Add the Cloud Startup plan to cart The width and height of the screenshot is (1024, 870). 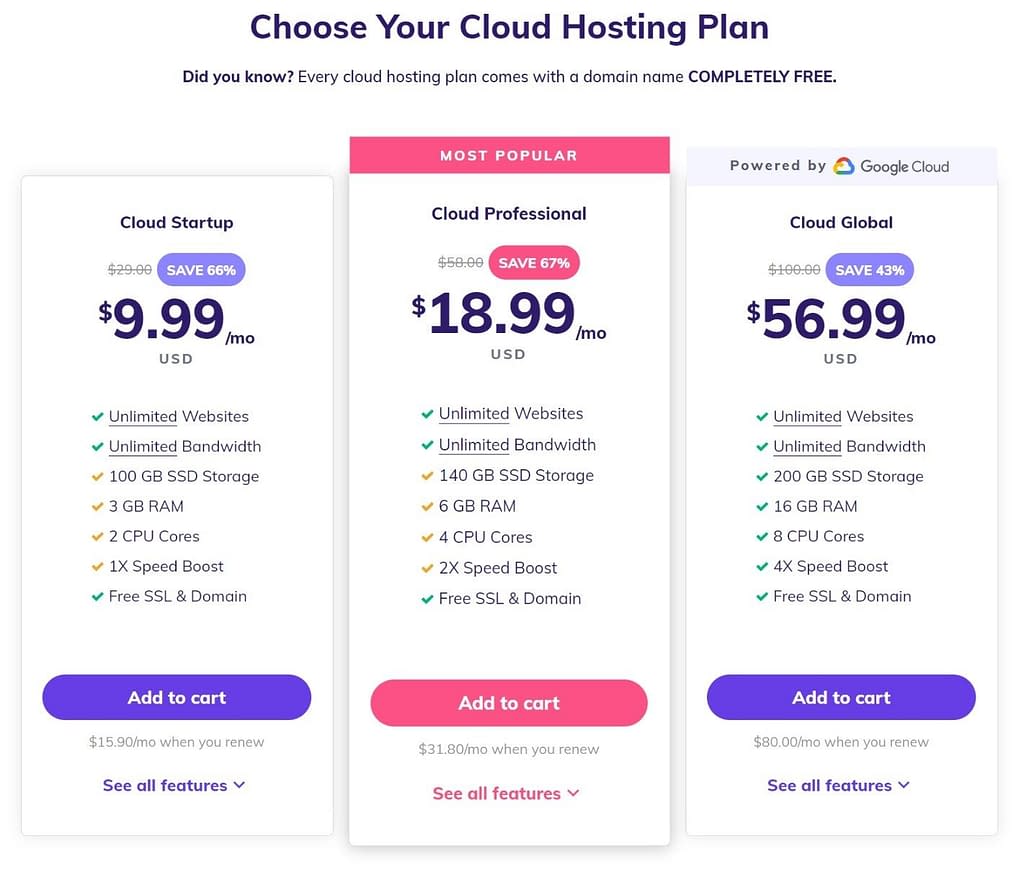(x=177, y=698)
